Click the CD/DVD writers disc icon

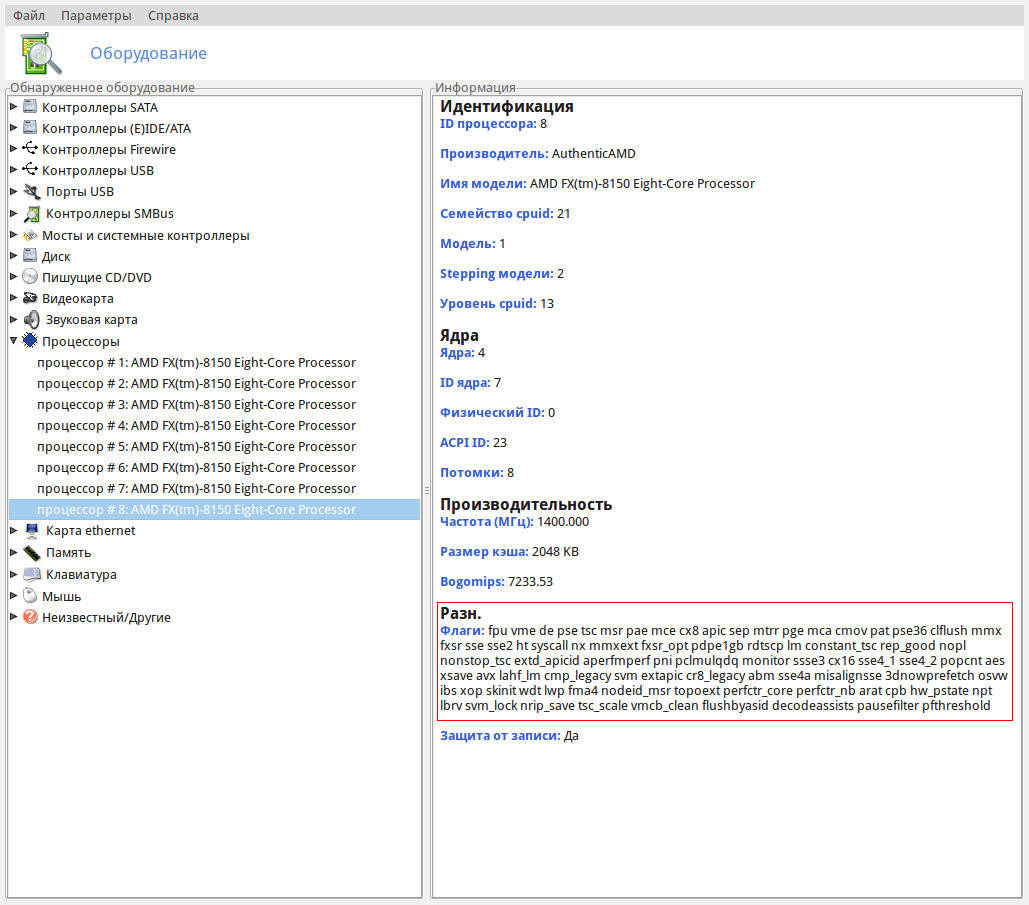coord(30,277)
